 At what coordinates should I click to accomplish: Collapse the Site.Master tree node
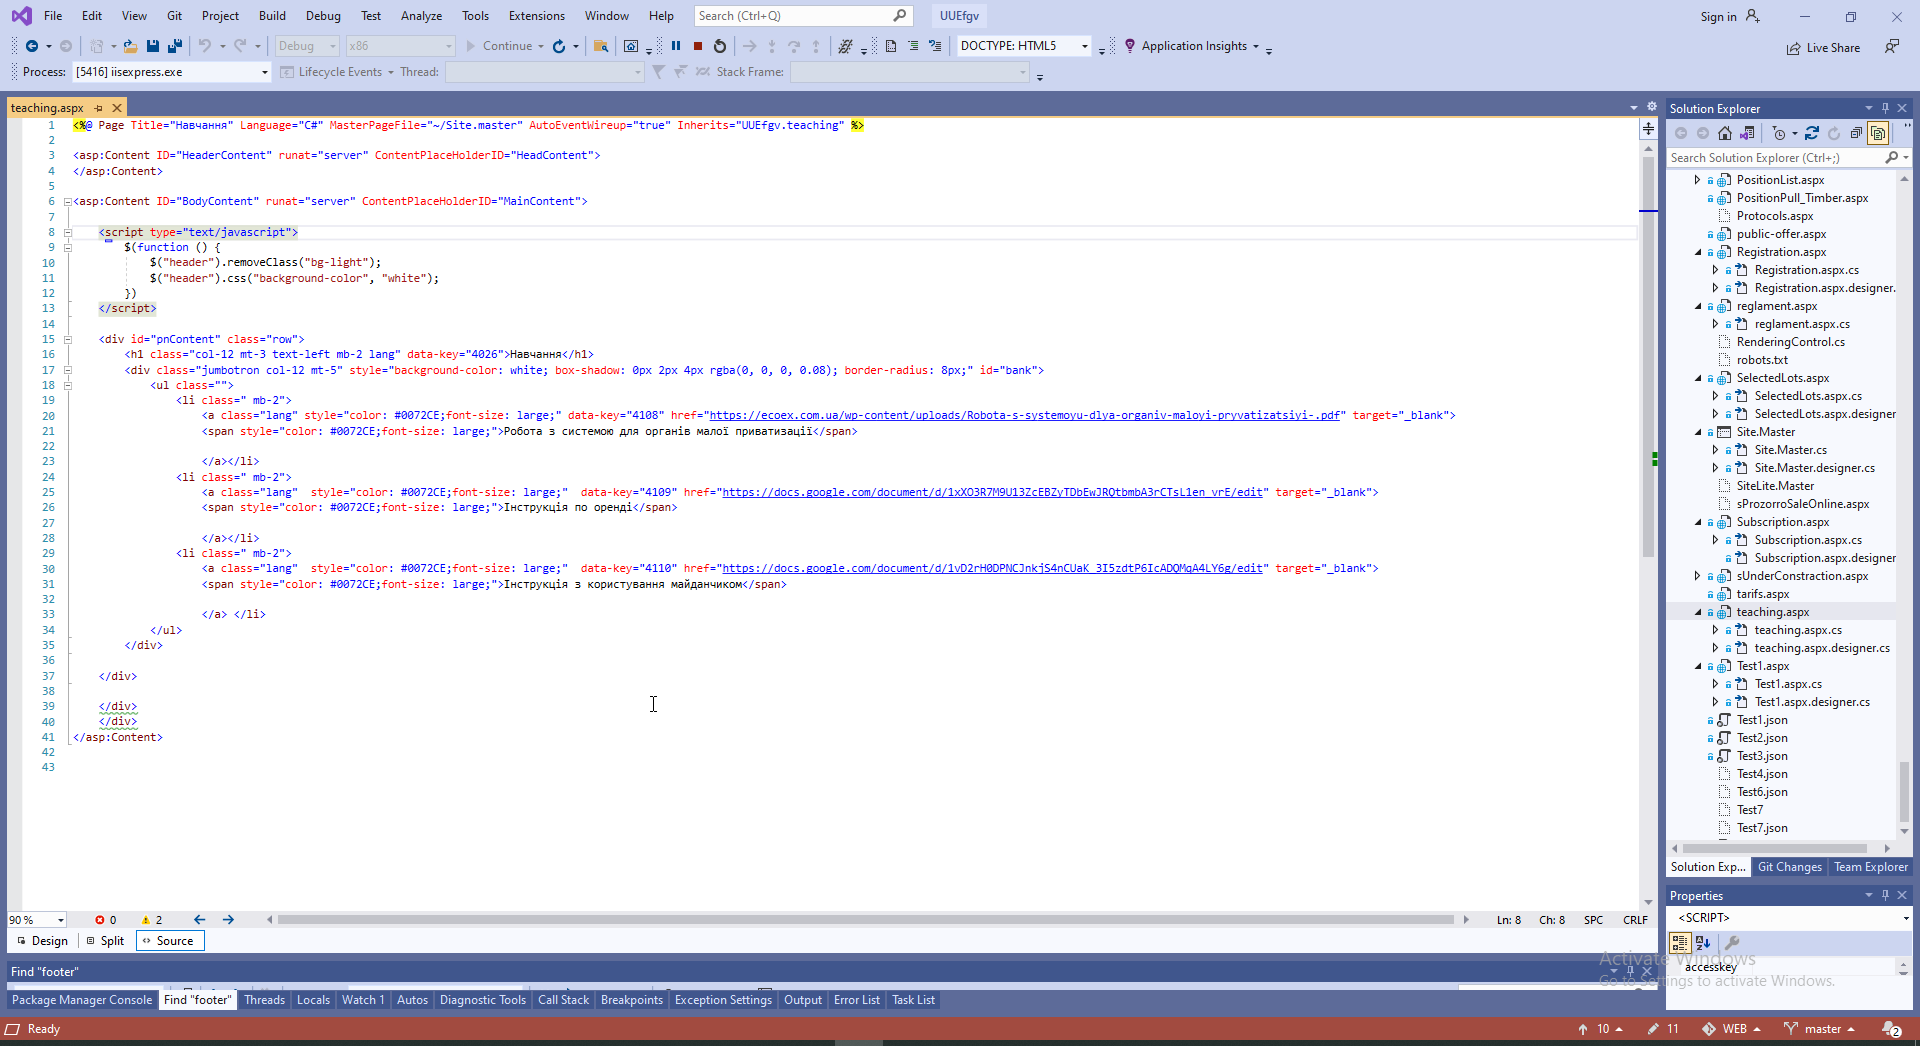(x=1698, y=432)
